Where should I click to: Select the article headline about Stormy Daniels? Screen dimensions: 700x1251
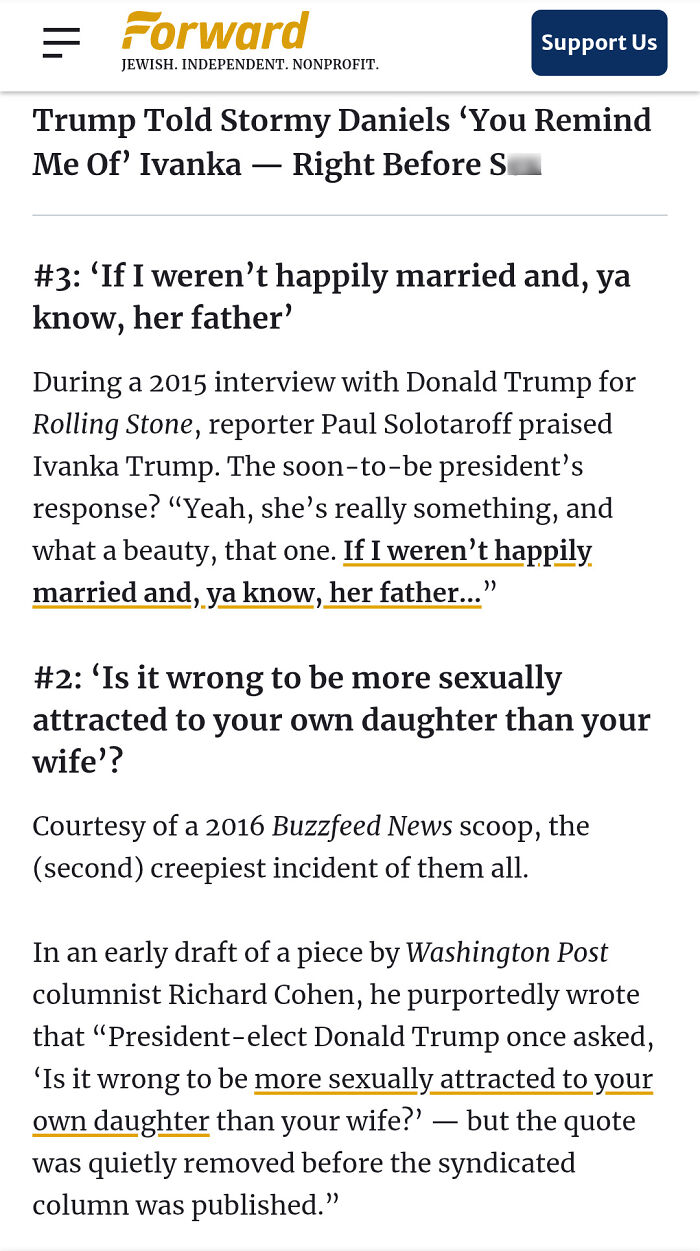[340, 141]
